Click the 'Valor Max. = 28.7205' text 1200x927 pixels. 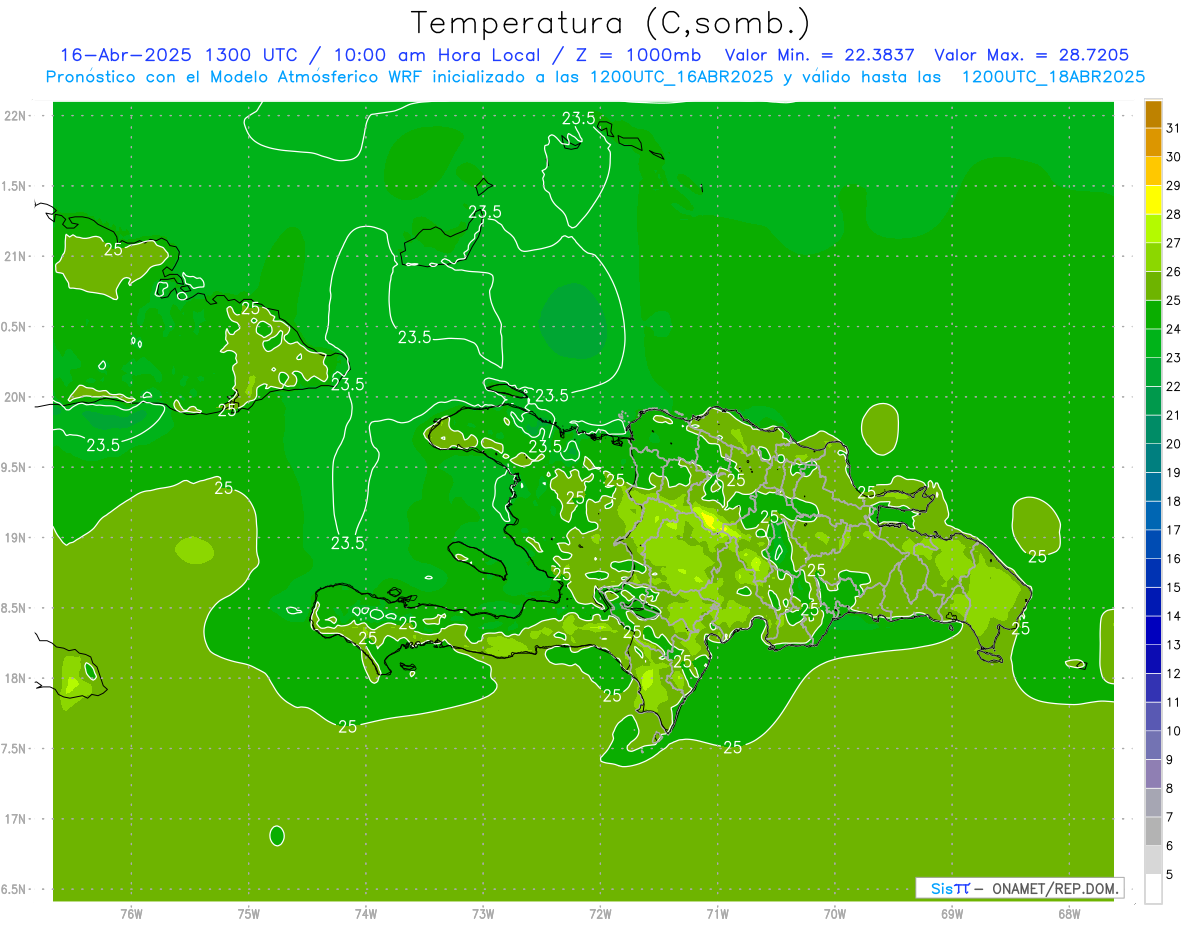pos(1032,54)
